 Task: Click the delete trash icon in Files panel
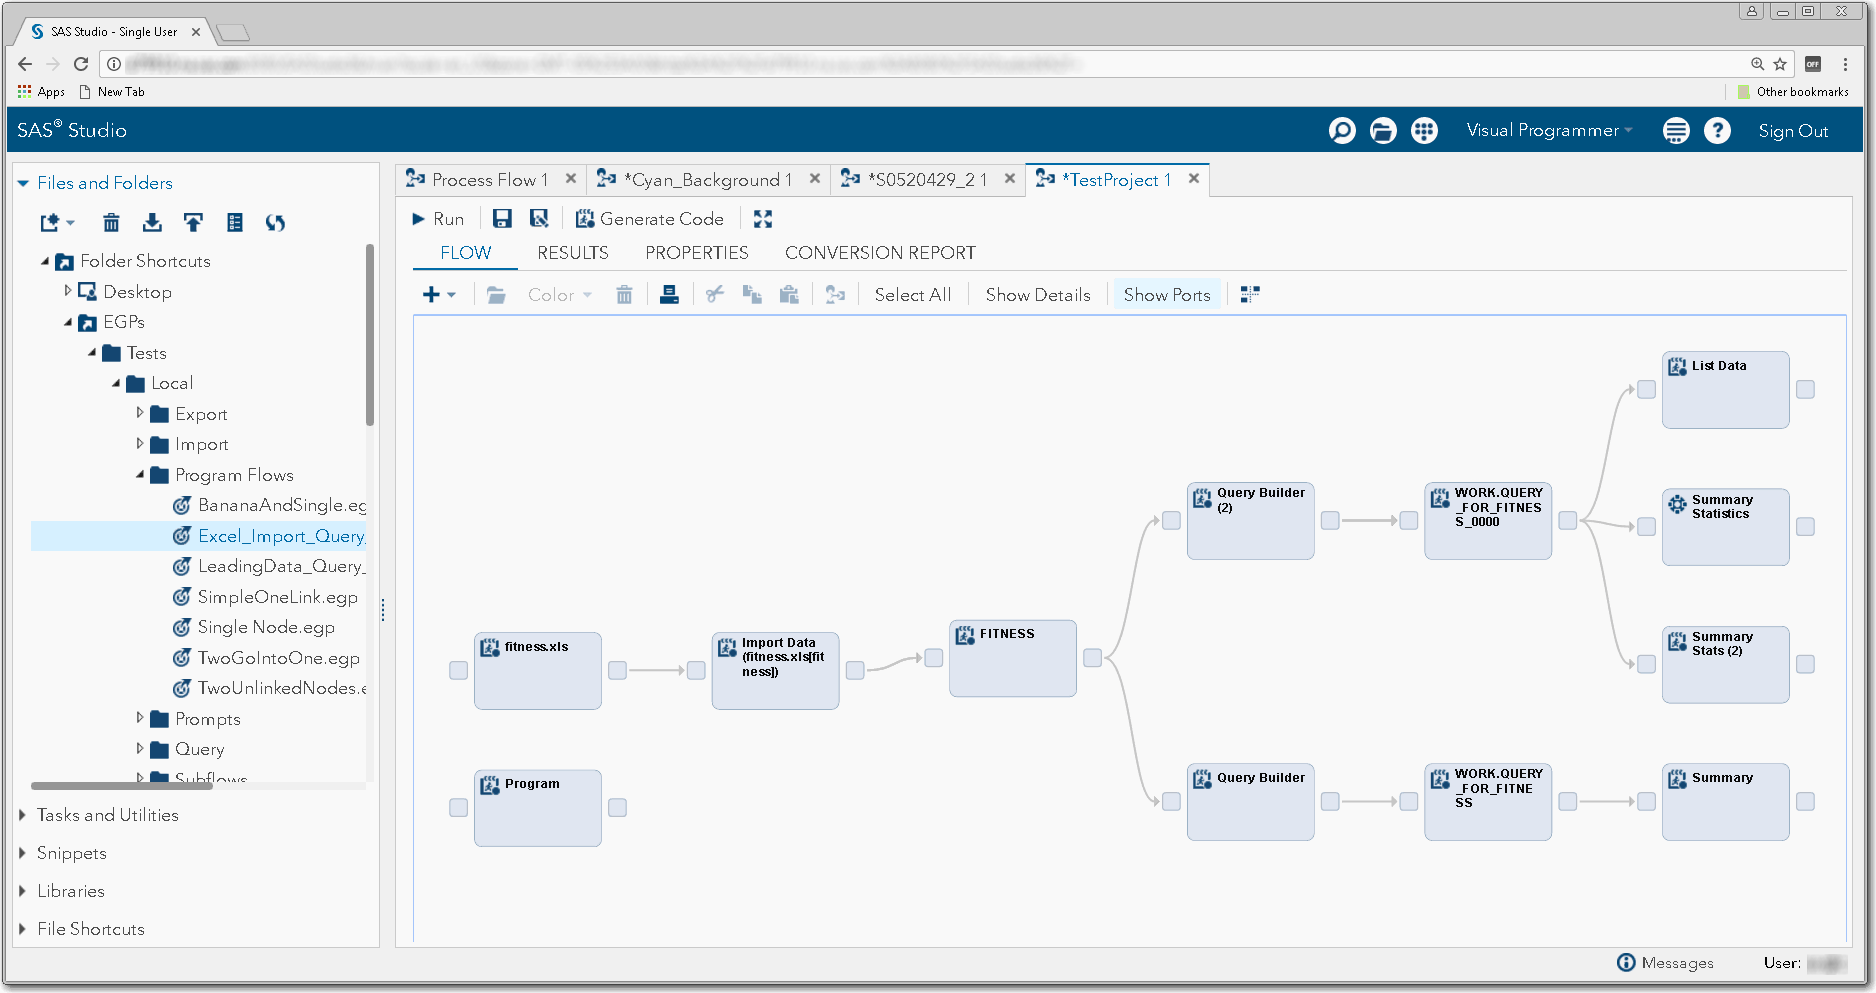(x=111, y=223)
